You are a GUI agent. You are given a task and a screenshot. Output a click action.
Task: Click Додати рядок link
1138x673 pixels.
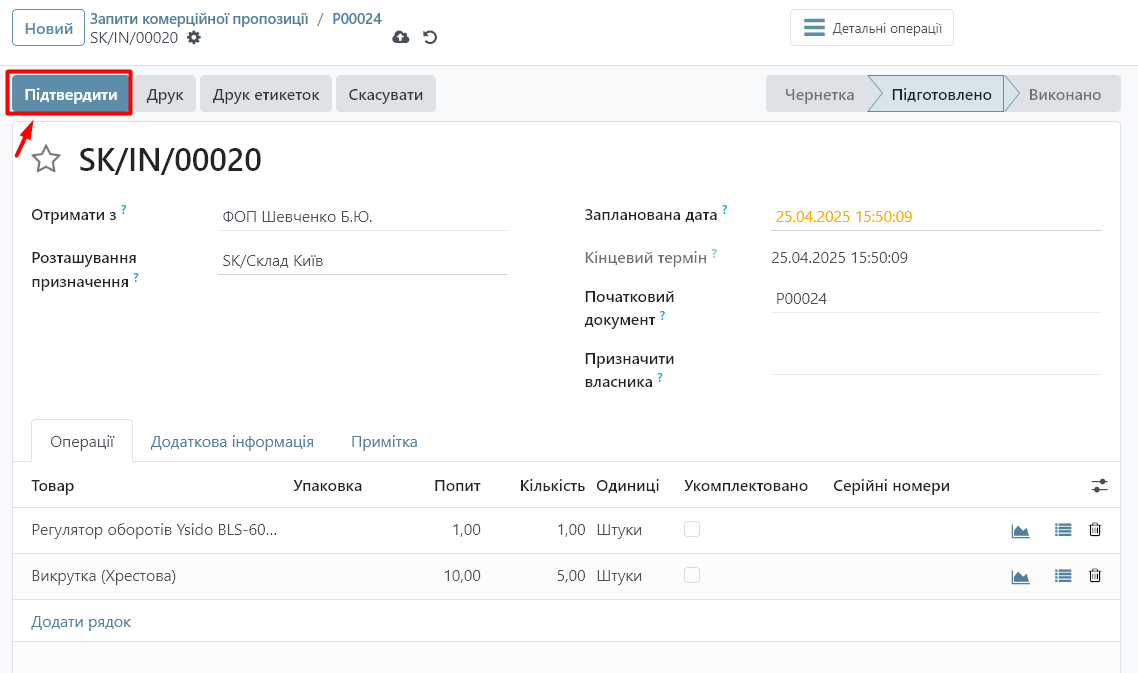(x=81, y=622)
